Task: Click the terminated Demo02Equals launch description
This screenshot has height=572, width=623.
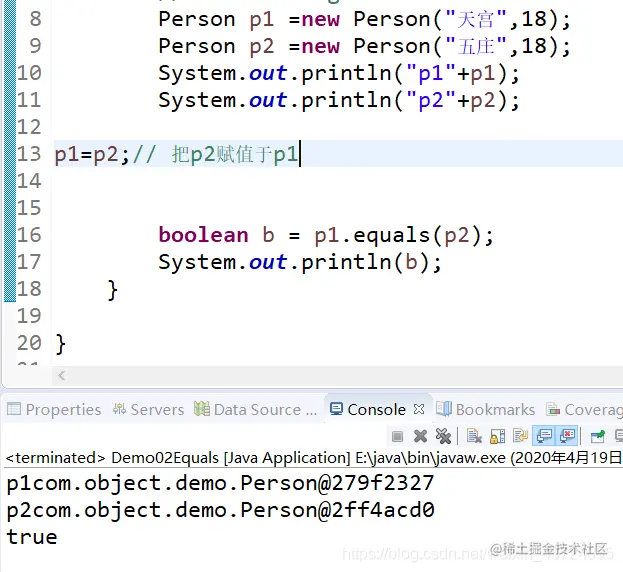Action: (x=314, y=458)
